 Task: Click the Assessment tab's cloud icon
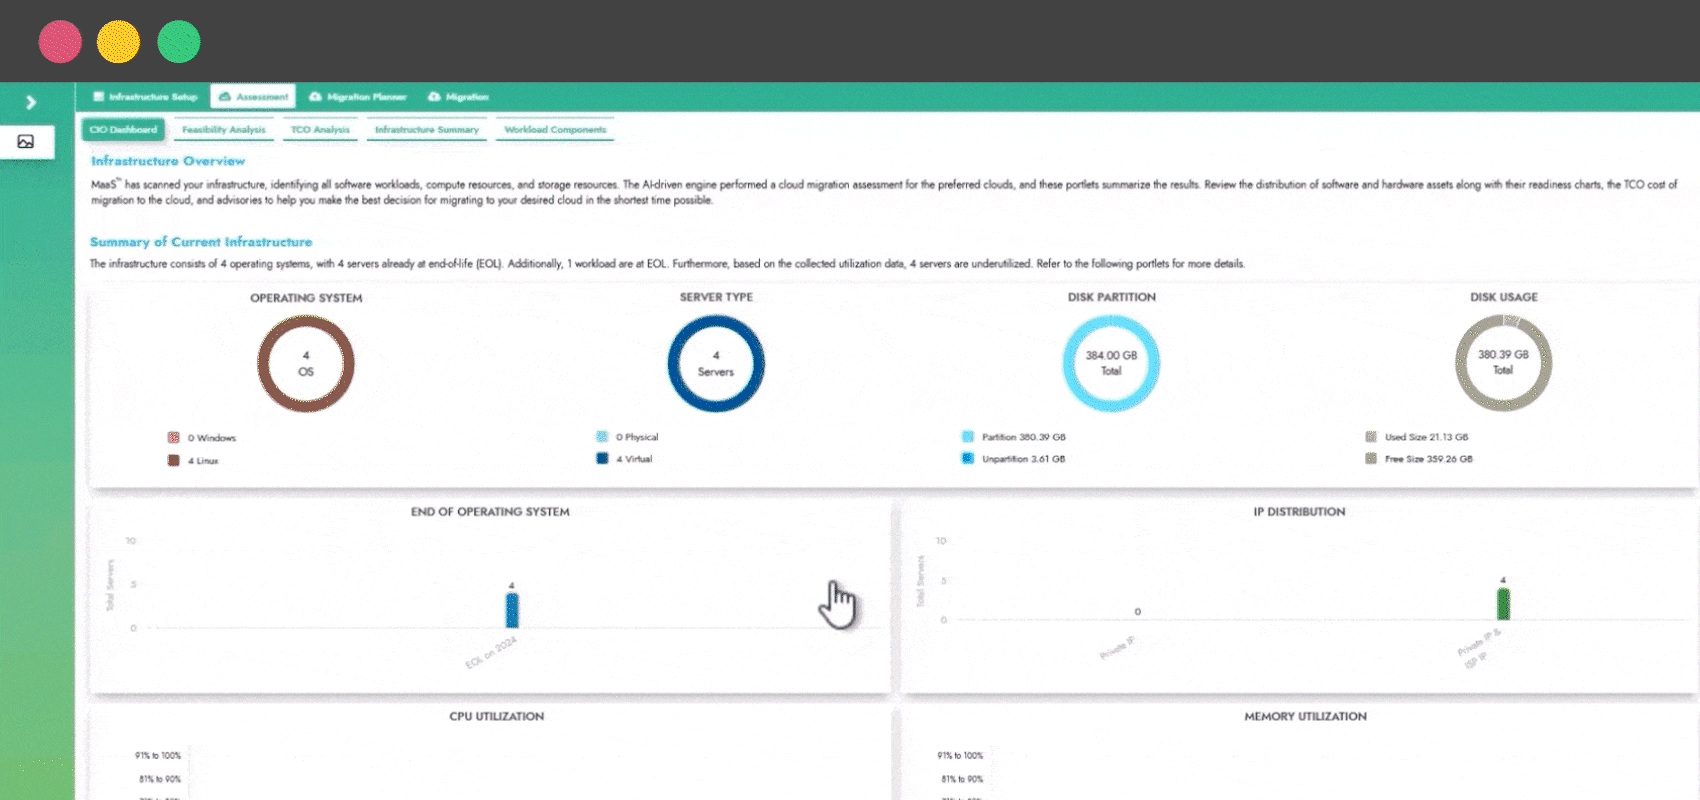[x=225, y=97]
